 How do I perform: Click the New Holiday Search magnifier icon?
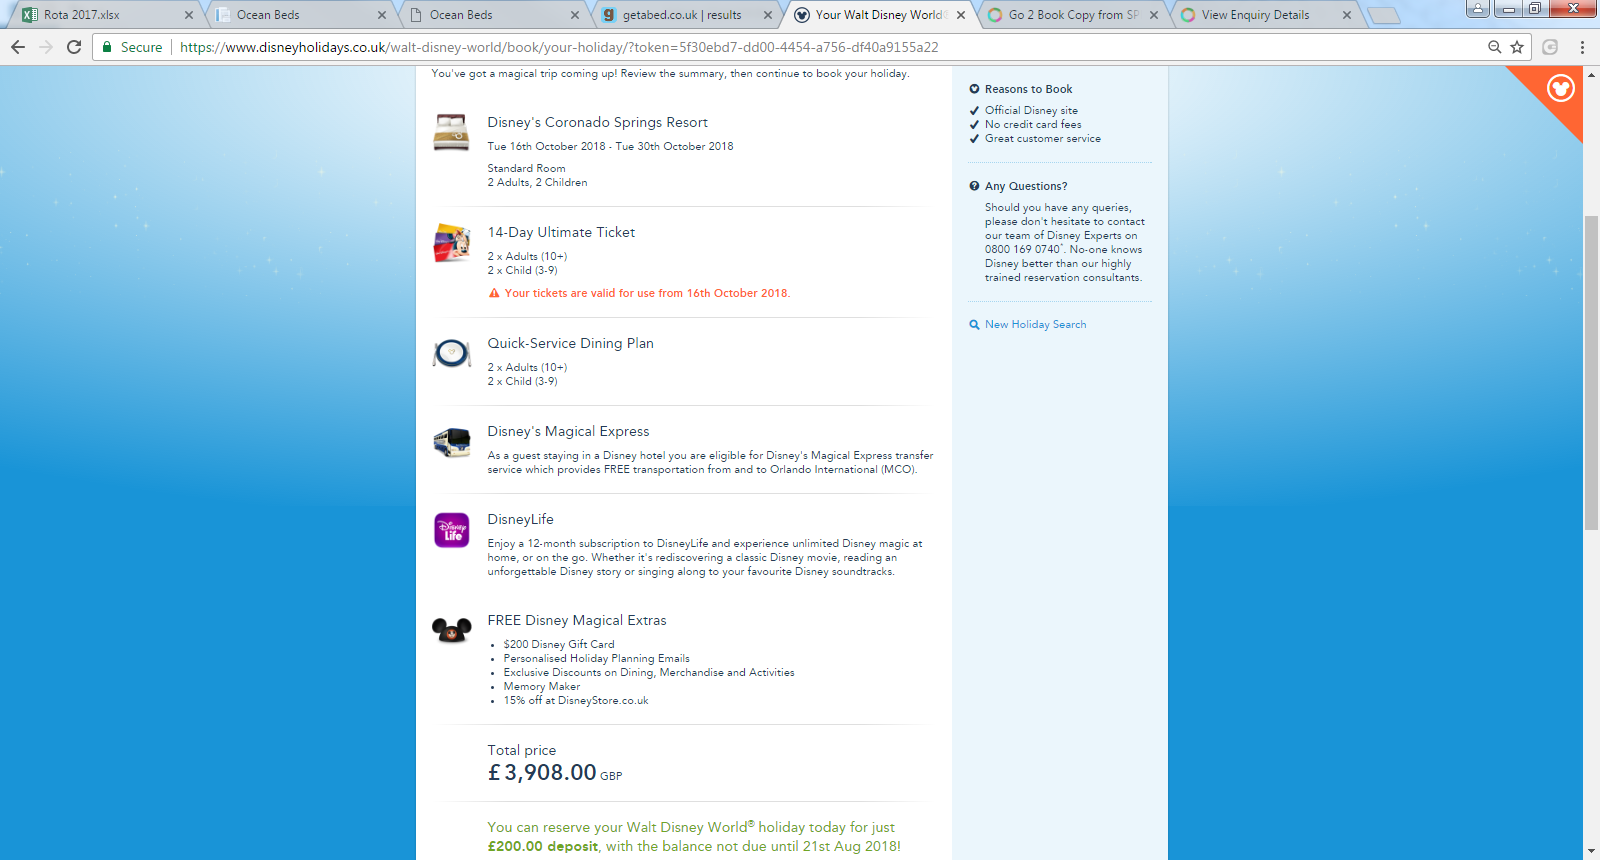974,325
